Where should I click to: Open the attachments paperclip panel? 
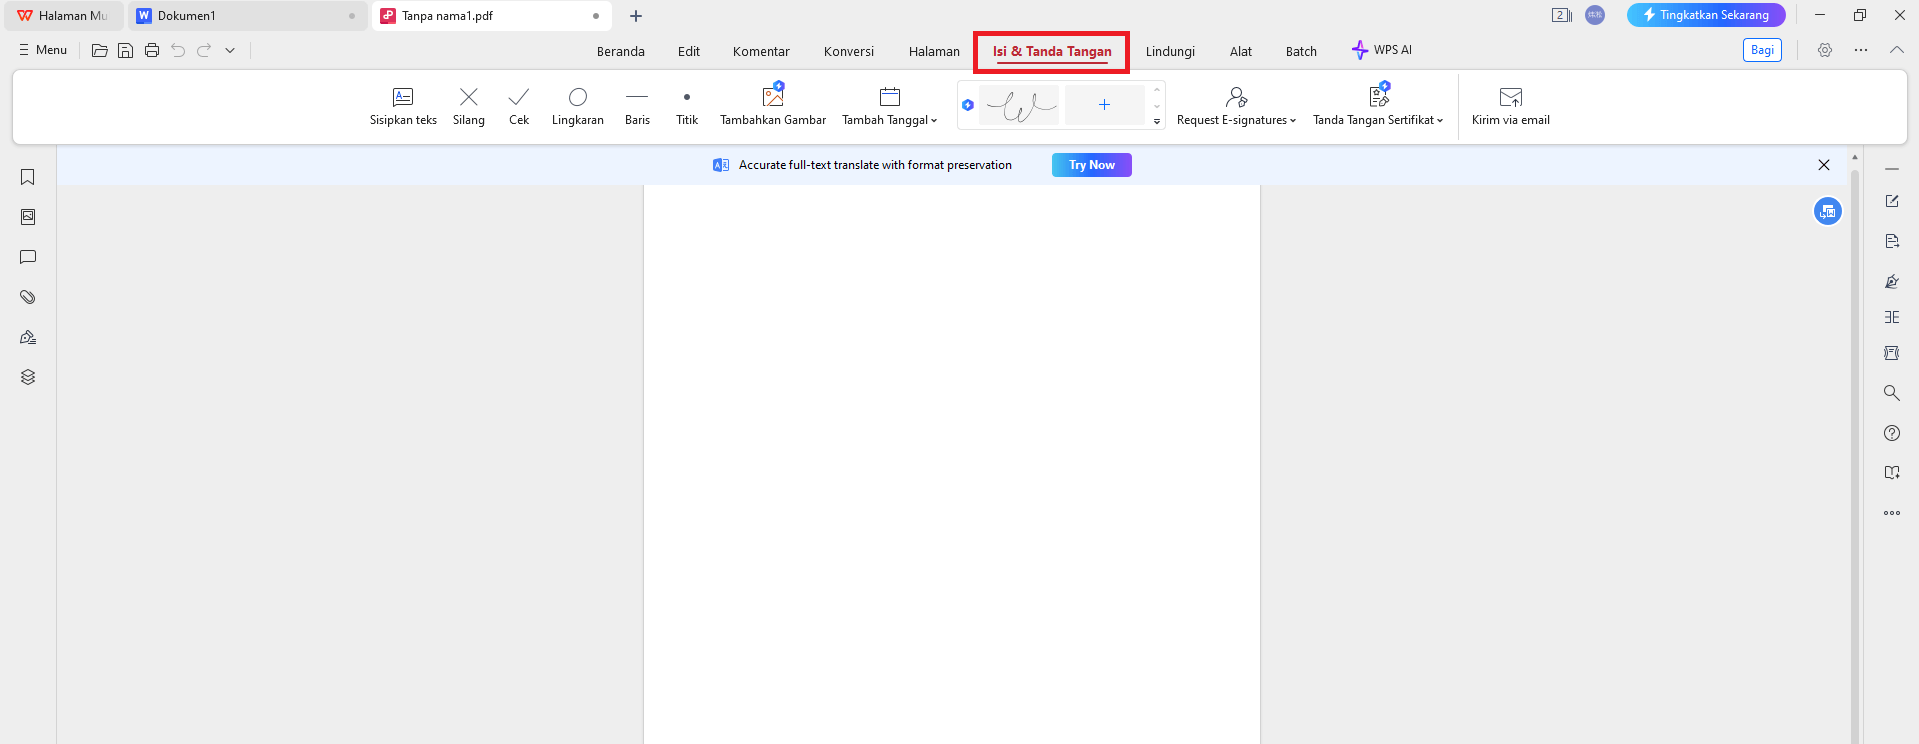tap(28, 297)
